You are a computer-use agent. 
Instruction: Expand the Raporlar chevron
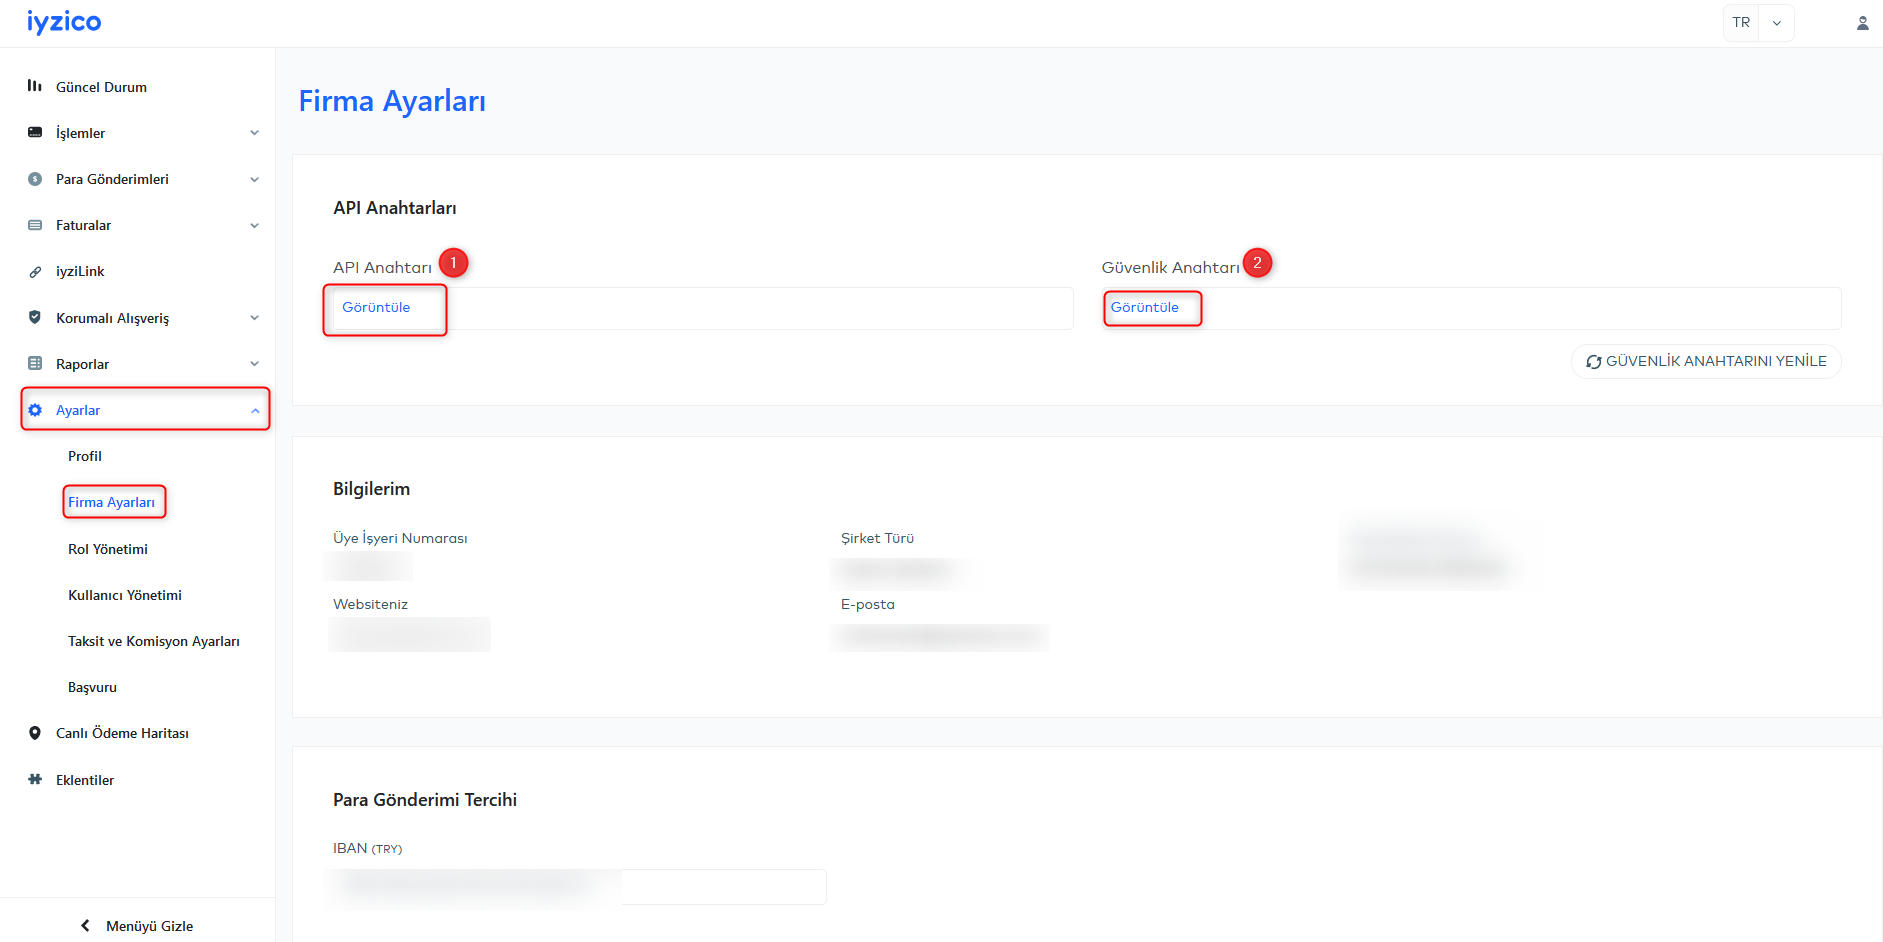tap(254, 364)
